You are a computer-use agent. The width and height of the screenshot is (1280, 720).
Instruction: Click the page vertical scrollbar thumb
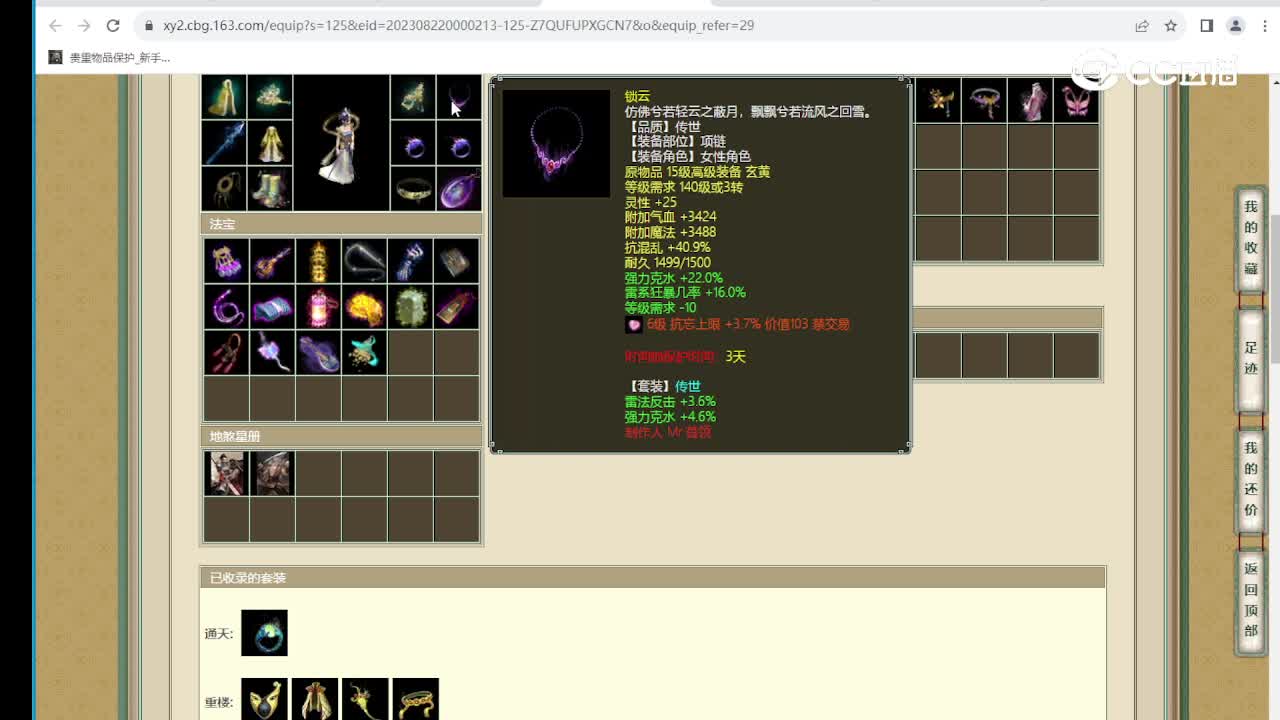click(1274, 288)
